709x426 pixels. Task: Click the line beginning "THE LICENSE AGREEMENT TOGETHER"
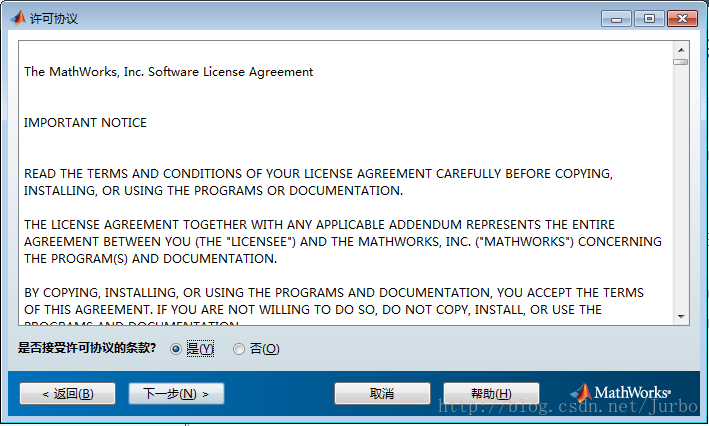(319, 225)
